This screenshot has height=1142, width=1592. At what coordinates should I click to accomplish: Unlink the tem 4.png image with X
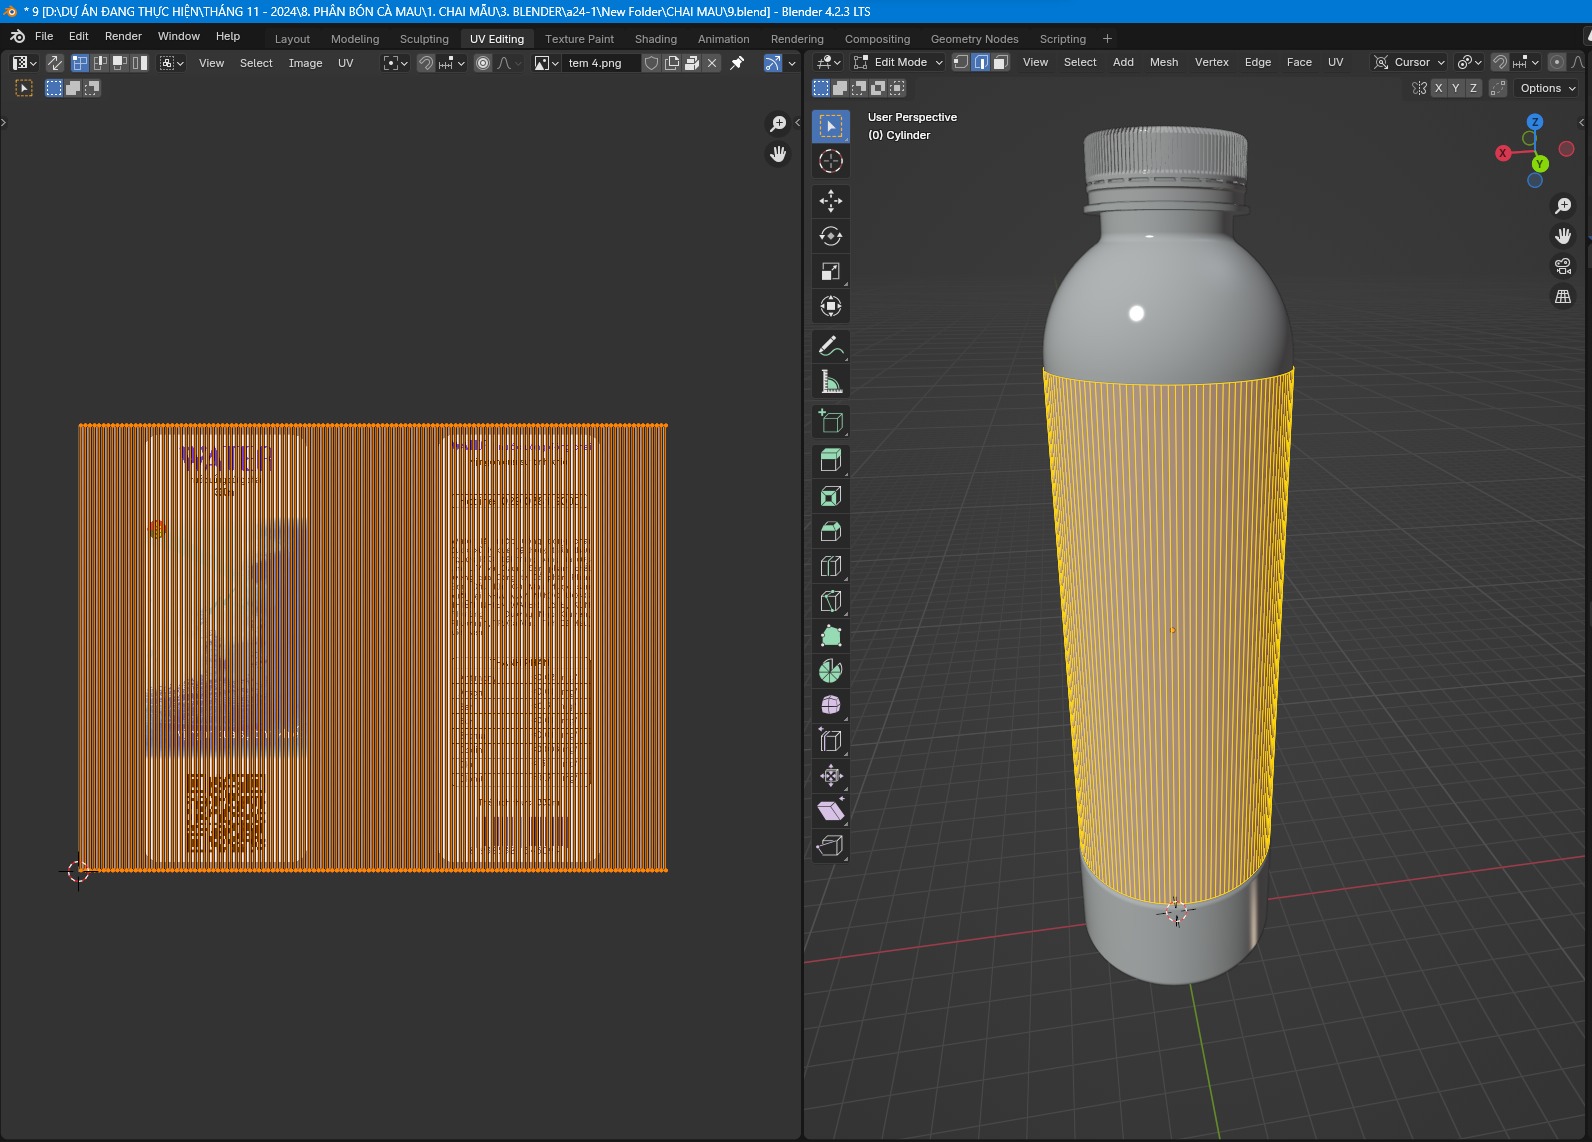(x=712, y=63)
